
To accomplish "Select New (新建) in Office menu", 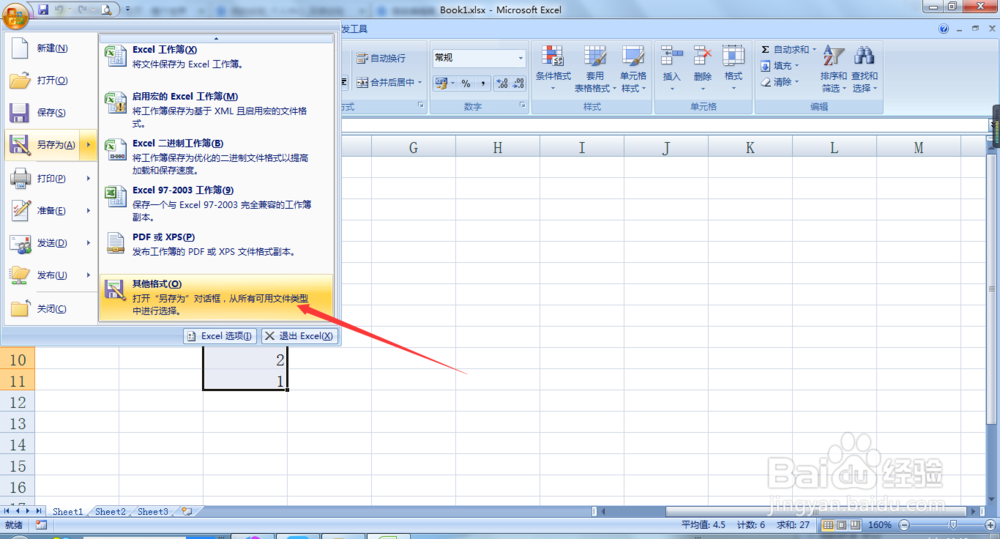I will pyautogui.click(x=50, y=48).
